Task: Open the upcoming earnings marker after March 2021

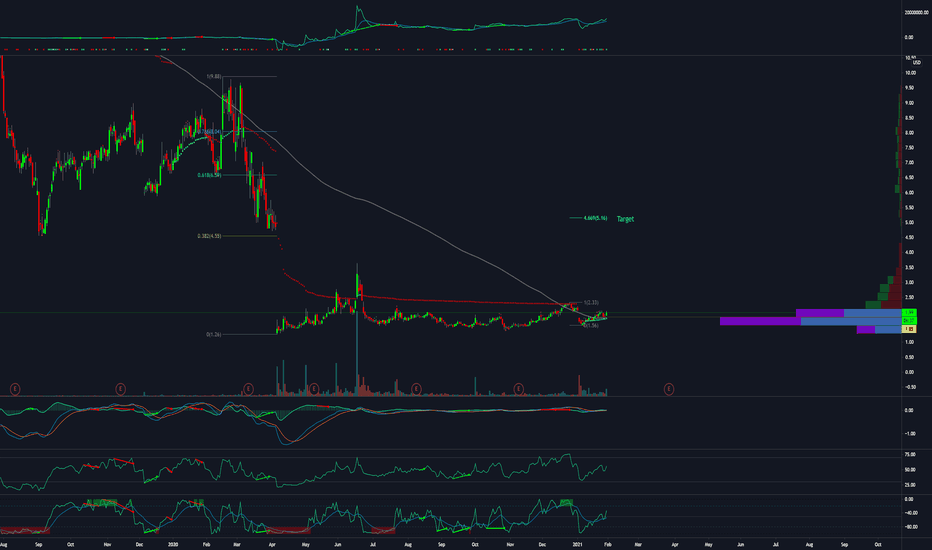Action: click(669, 389)
